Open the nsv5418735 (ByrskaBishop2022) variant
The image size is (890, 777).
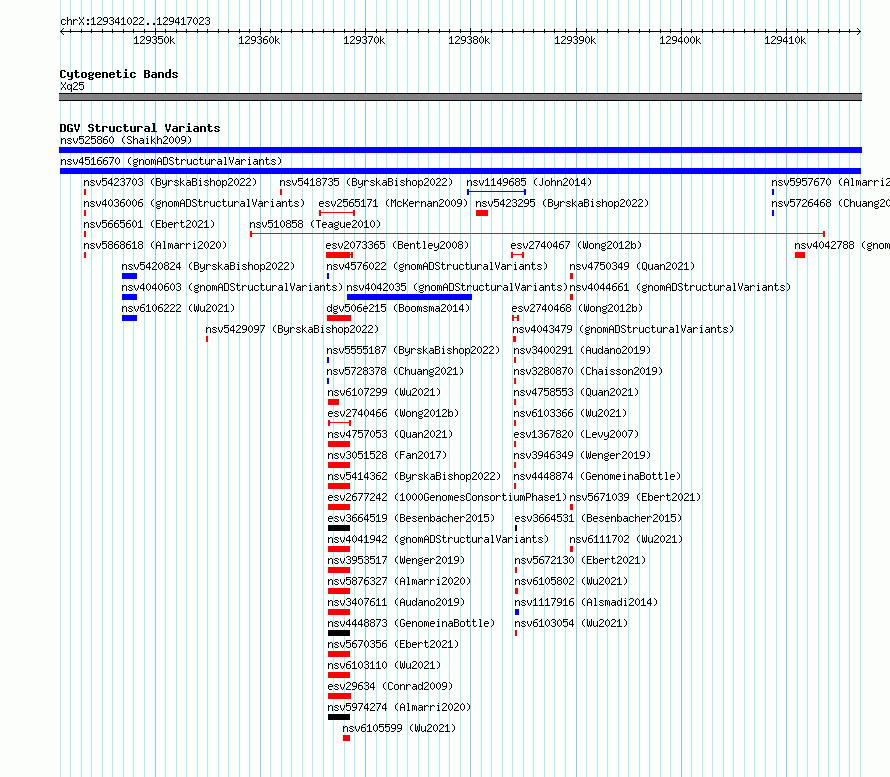pyautogui.click(x=366, y=182)
